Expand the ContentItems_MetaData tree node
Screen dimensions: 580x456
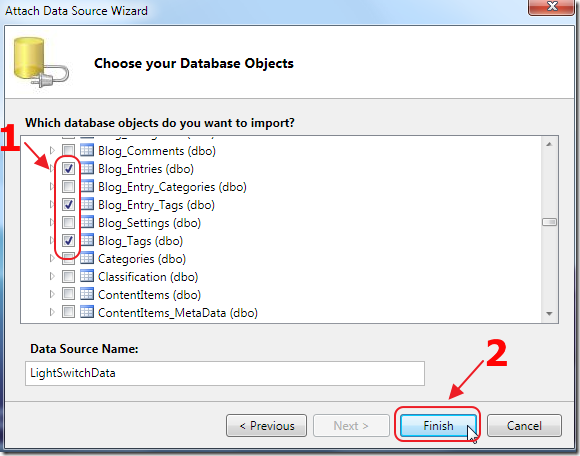tap(52, 312)
